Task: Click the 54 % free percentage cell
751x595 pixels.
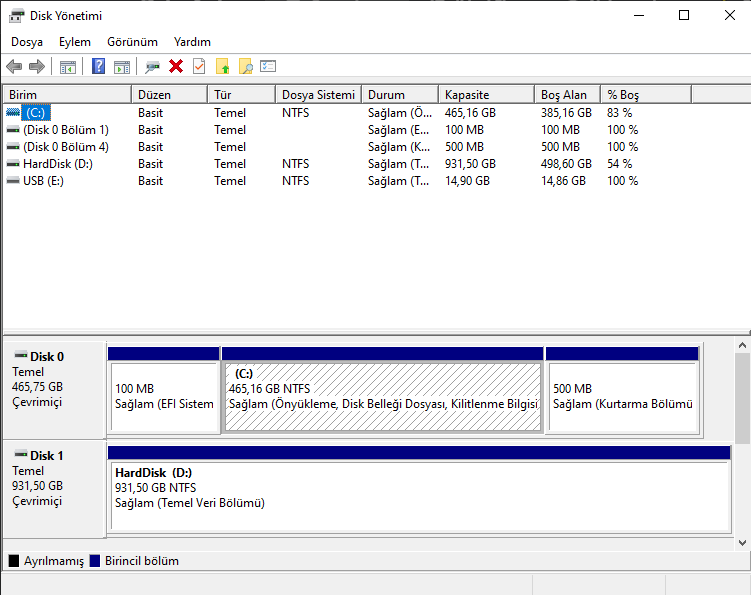Action: point(619,164)
